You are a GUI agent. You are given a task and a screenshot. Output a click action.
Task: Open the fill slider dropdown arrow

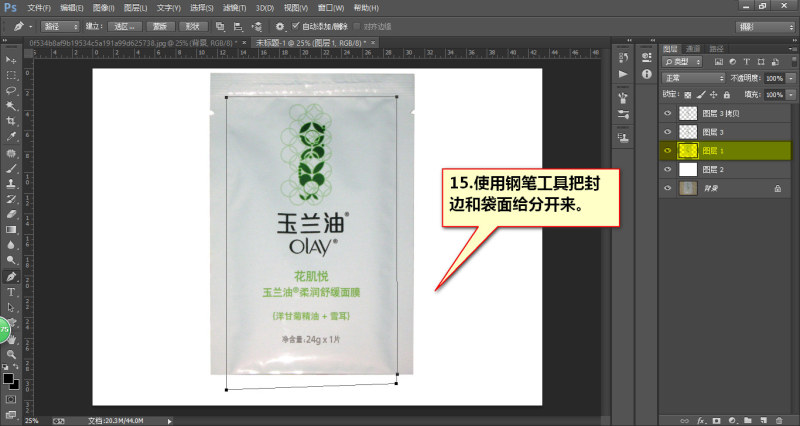[791, 94]
